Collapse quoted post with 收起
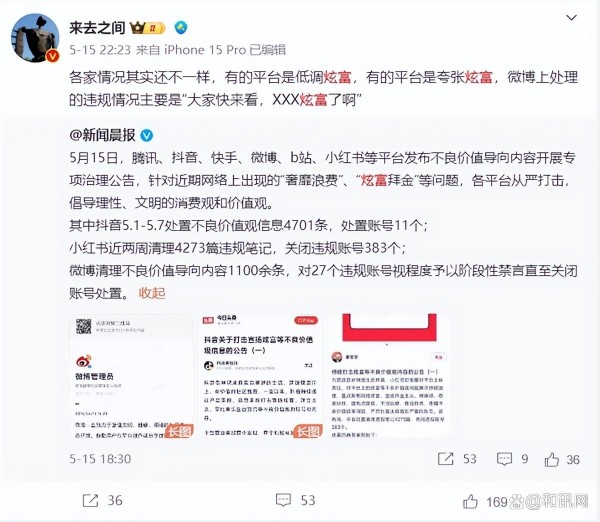The image size is (600, 522). point(152,293)
